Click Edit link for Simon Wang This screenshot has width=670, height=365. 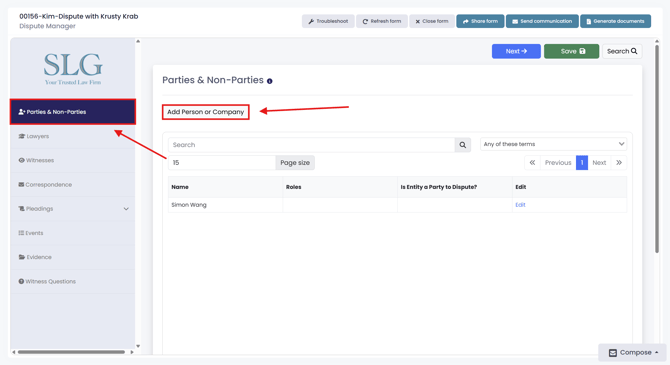520,205
